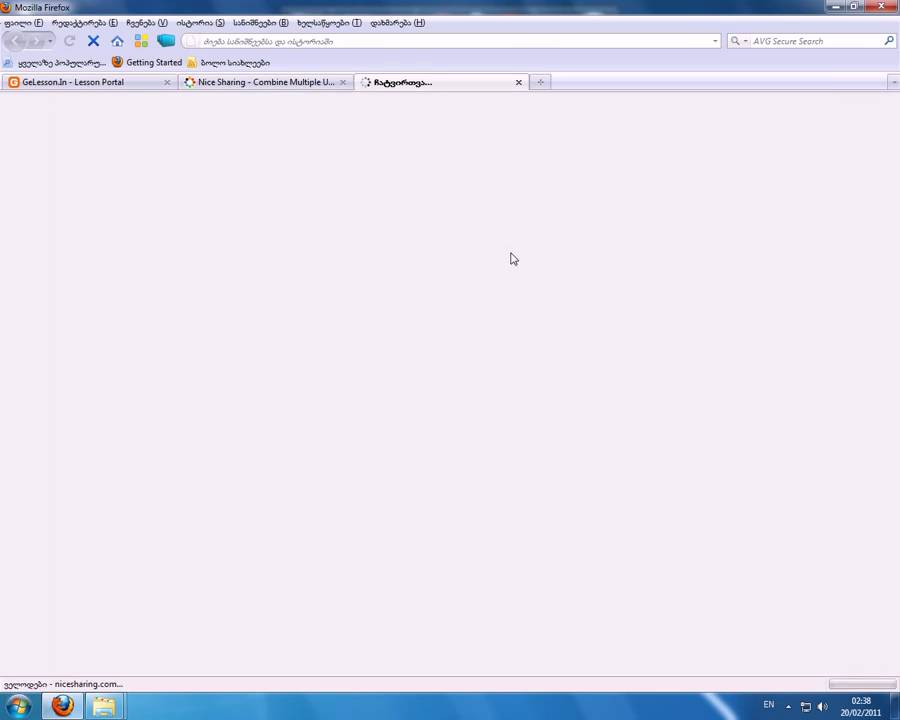Open Windows Explorer from the taskbar
This screenshot has height=720, width=900.
point(104,706)
